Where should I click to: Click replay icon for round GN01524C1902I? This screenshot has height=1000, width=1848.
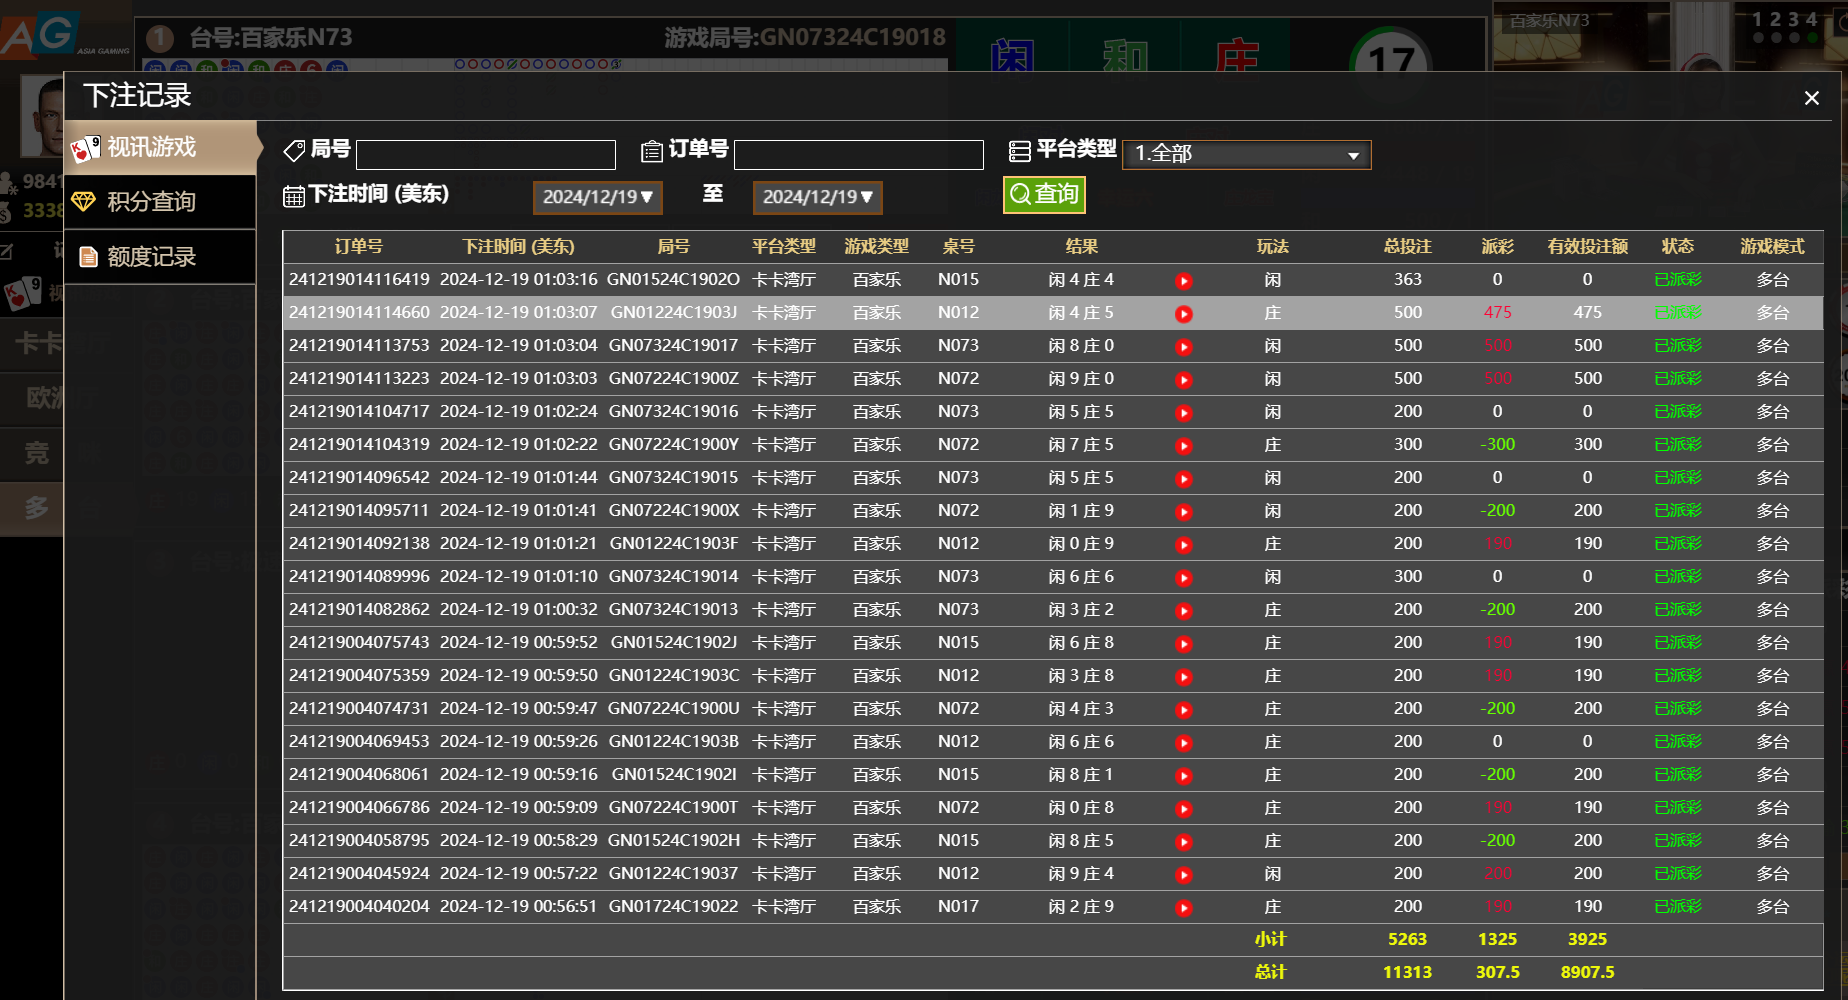point(1184,776)
